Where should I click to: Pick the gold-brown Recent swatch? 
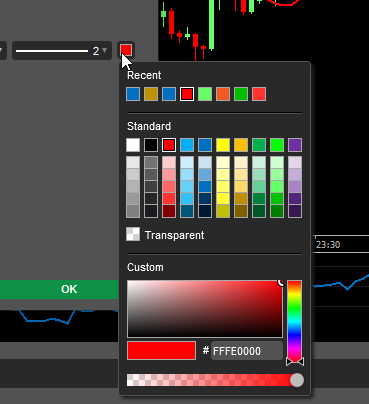pyautogui.click(x=151, y=94)
